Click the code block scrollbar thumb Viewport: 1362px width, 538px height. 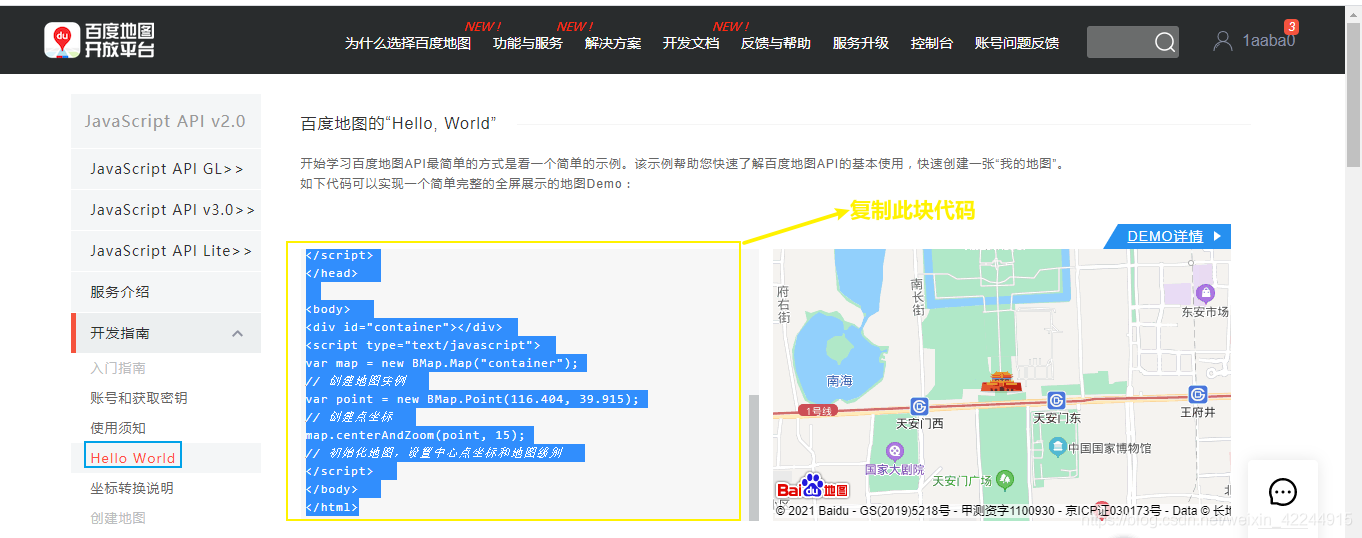pos(754,457)
